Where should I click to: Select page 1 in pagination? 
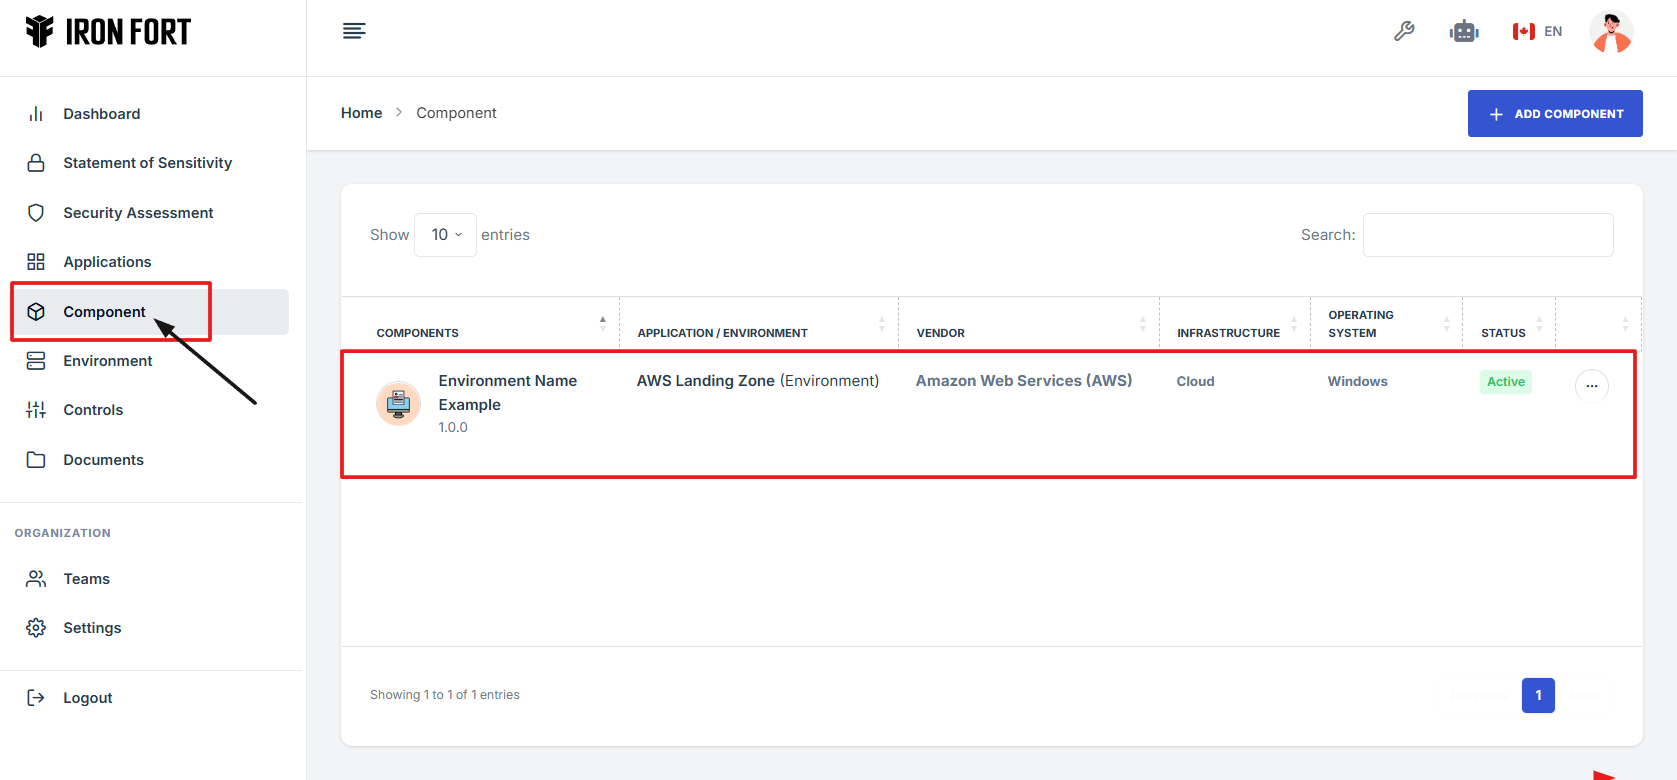tap(1537, 695)
